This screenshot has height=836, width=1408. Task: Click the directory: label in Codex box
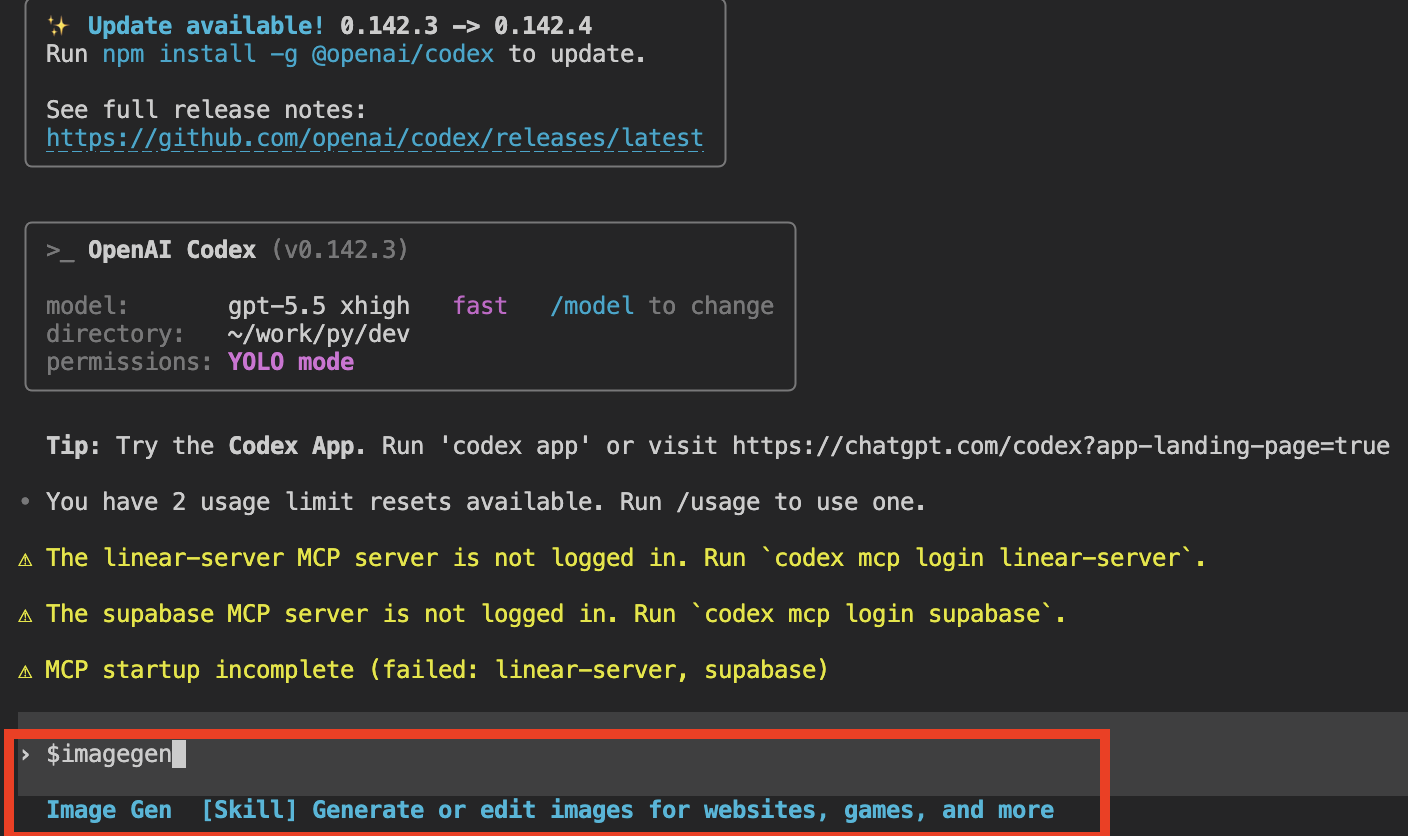pos(116,334)
